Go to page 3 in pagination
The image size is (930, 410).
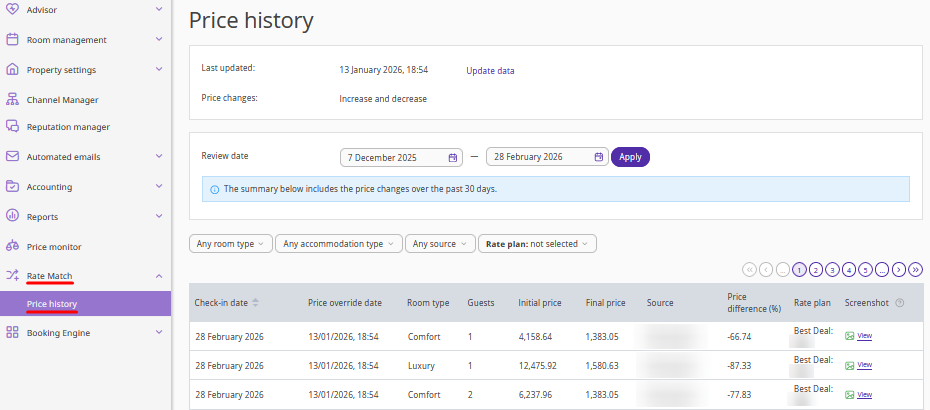pos(832,269)
